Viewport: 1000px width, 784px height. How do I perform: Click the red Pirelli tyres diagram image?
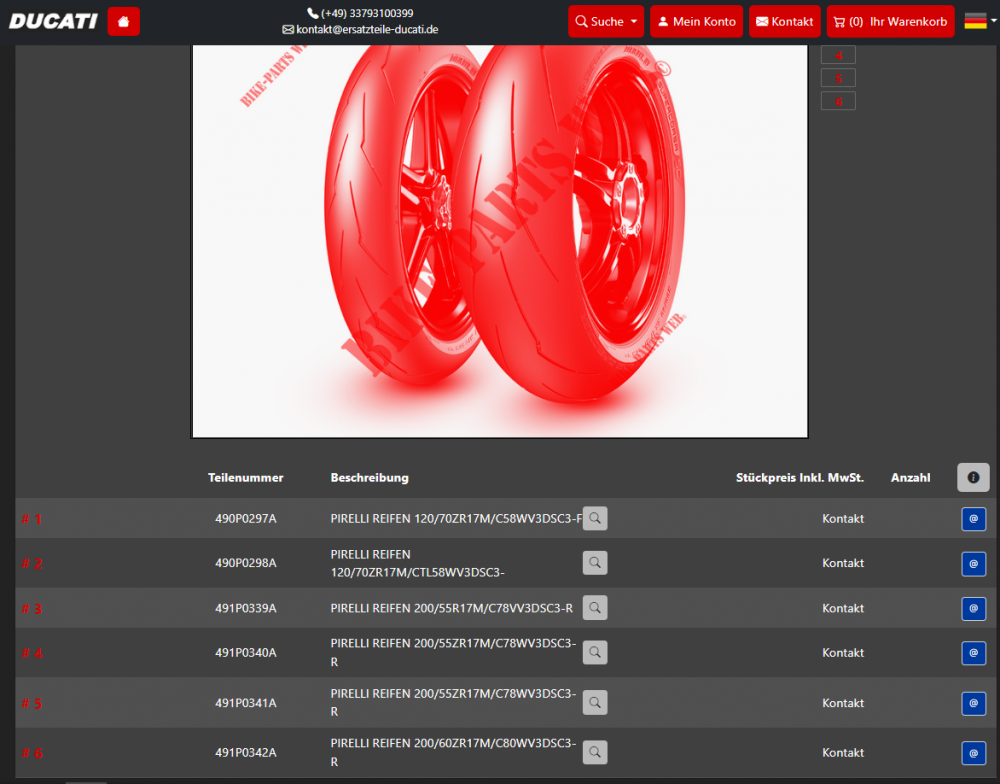click(x=499, y=240)
